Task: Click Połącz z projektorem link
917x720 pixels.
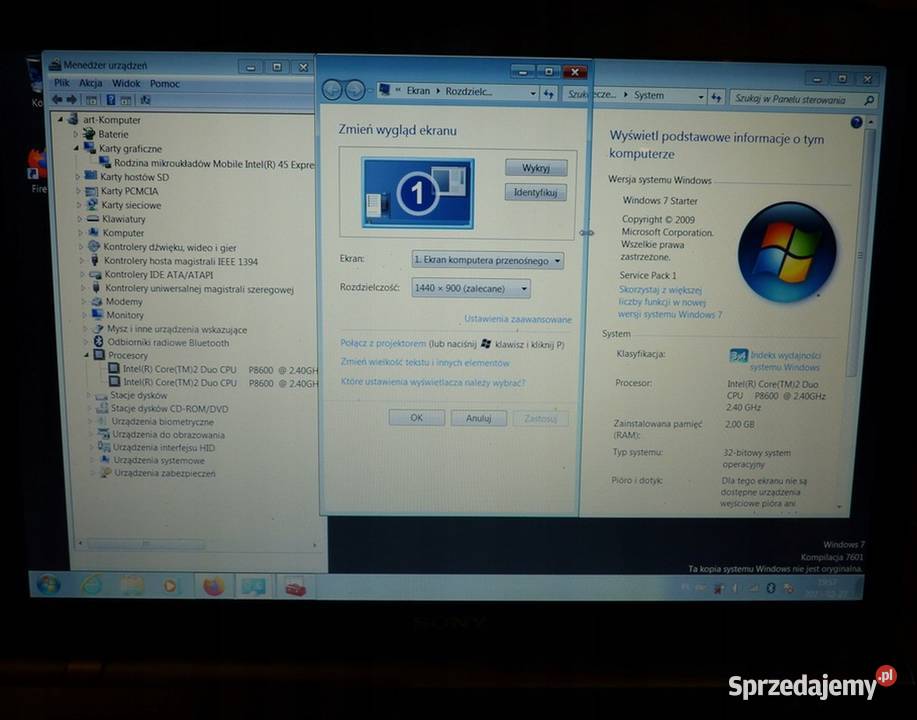Action: (383, 343)
